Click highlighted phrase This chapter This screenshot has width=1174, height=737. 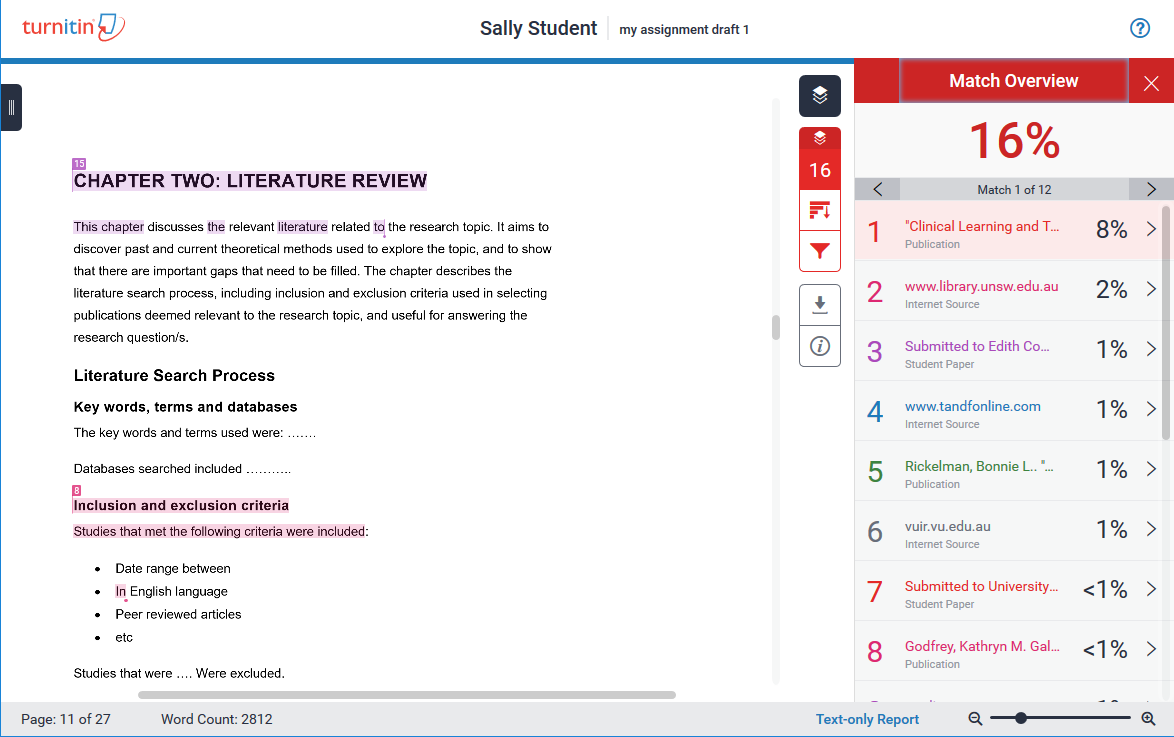pos(109,227)
